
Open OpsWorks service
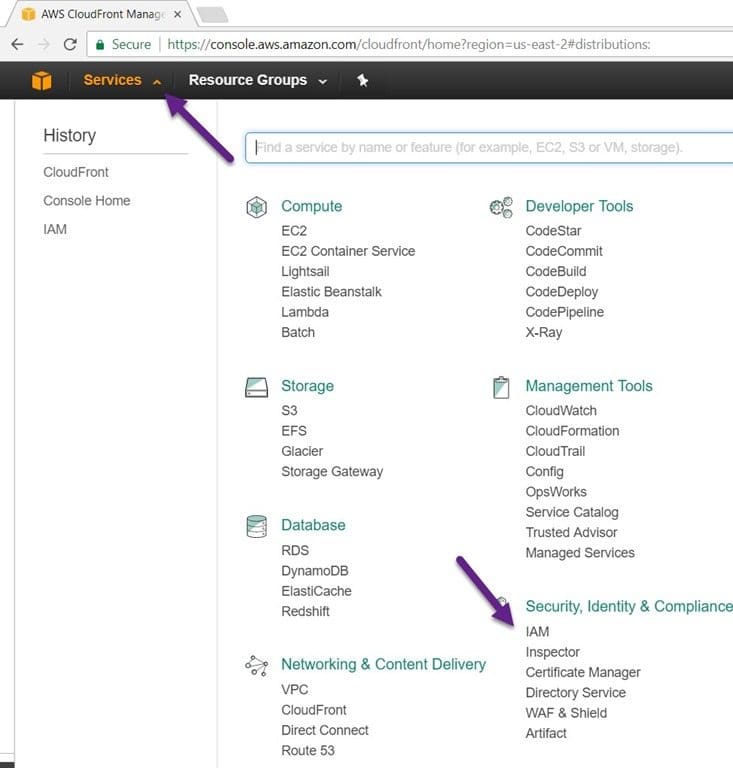556,492
